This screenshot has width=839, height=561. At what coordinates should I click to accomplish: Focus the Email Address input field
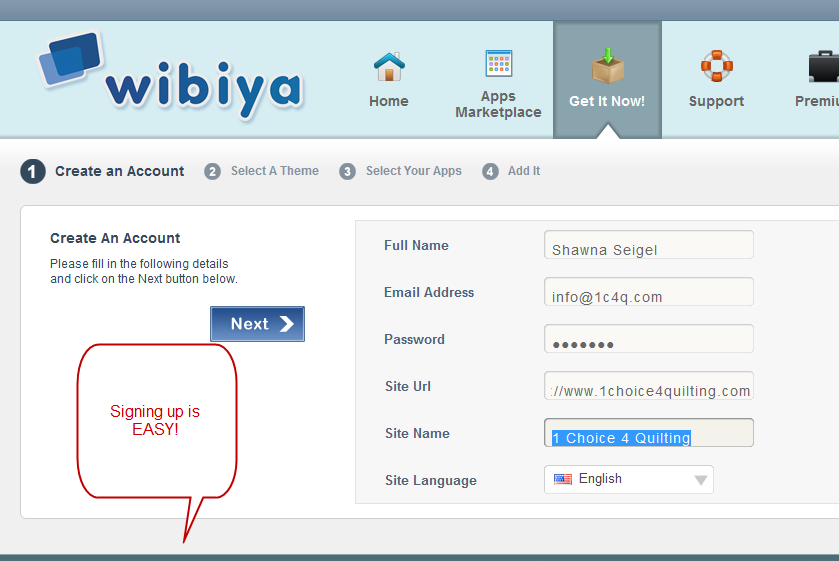[649, 292]
